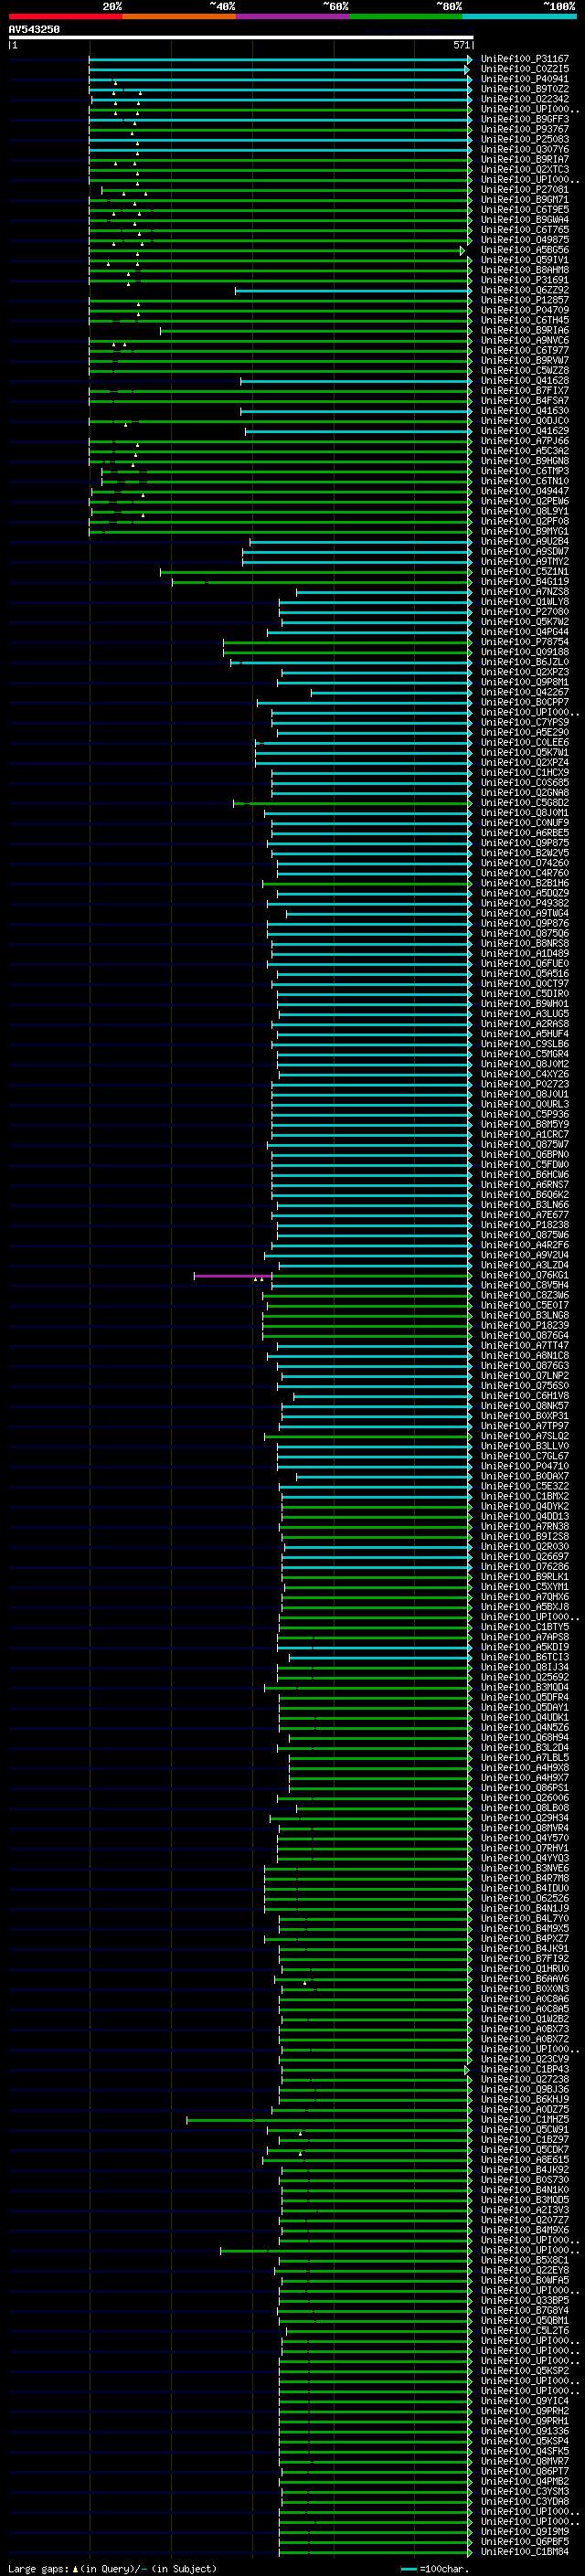The height and width of the screenshot is (2576, 585).
Task: Select hit label UniRef100_B9GWA4
Action: 524,220
